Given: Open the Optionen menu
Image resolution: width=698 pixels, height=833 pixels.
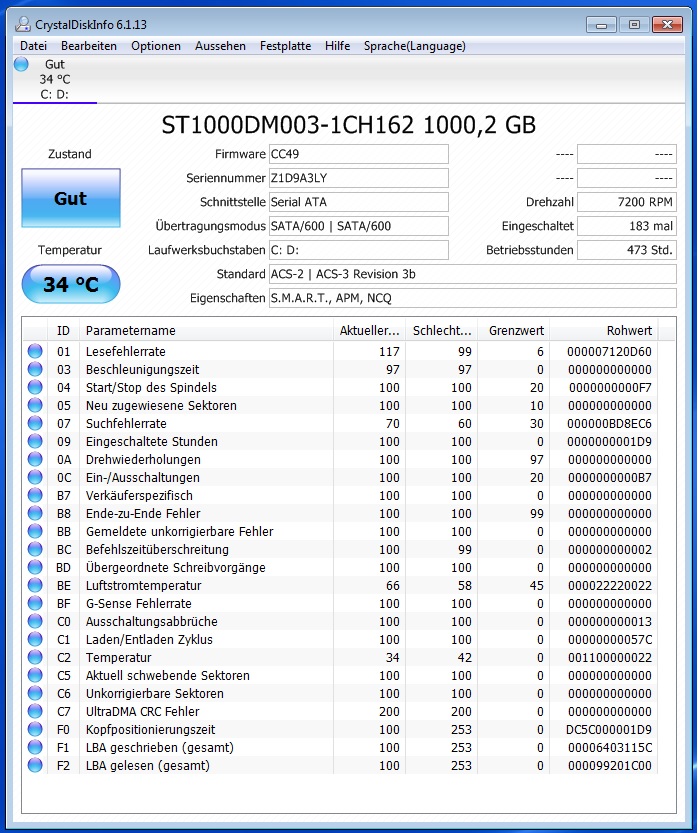Looking at the screenshot, I should pos(156,46).
